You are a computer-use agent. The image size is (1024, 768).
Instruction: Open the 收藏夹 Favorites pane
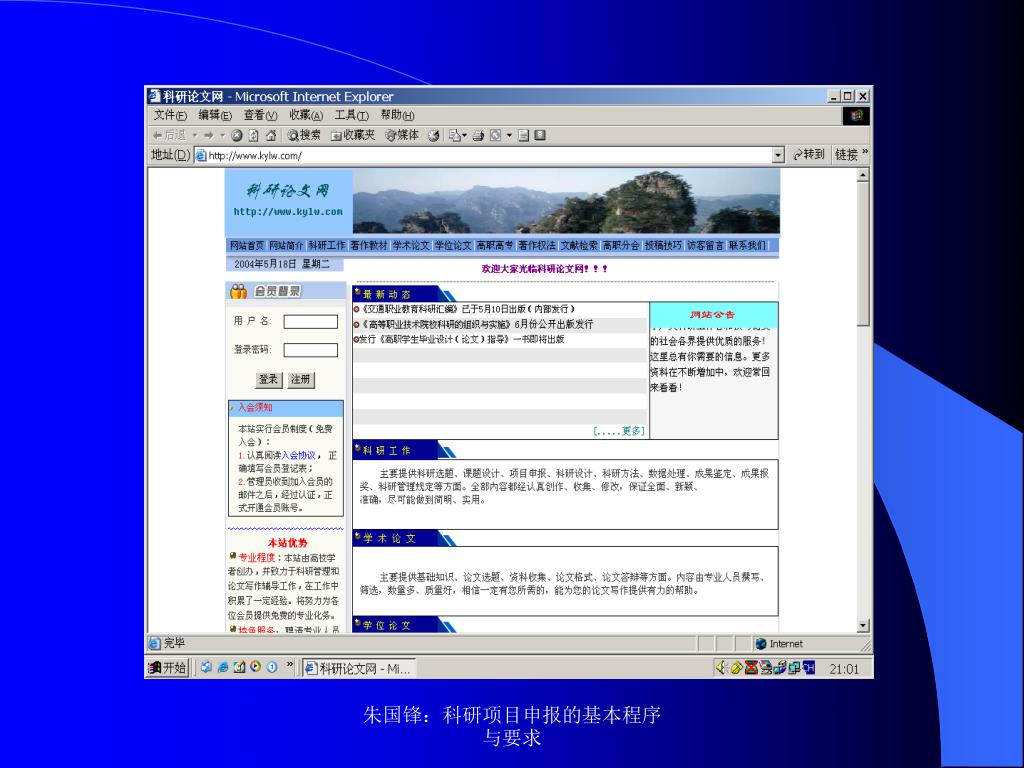[353, 135]
